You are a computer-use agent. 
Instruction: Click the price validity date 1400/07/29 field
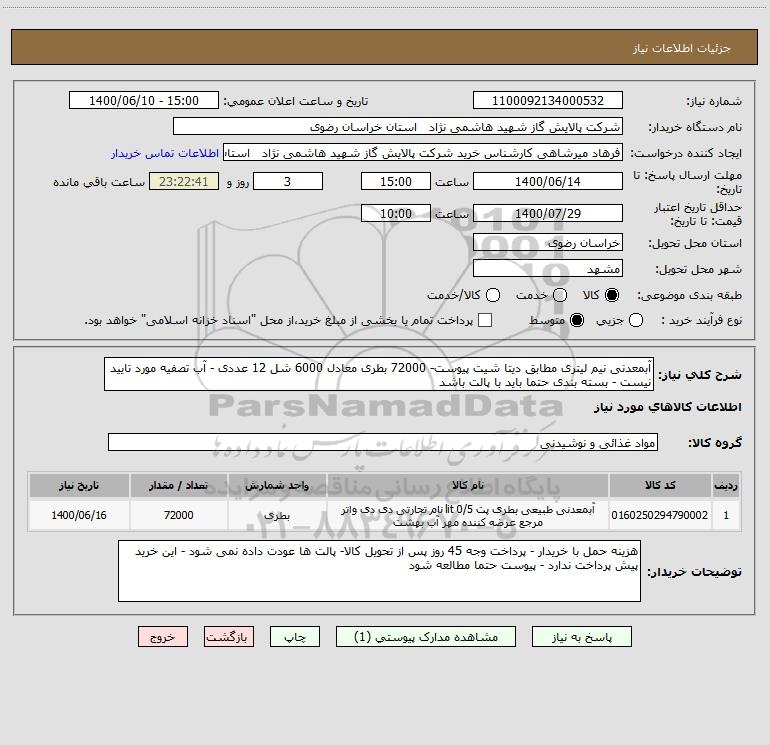[548, 214]
